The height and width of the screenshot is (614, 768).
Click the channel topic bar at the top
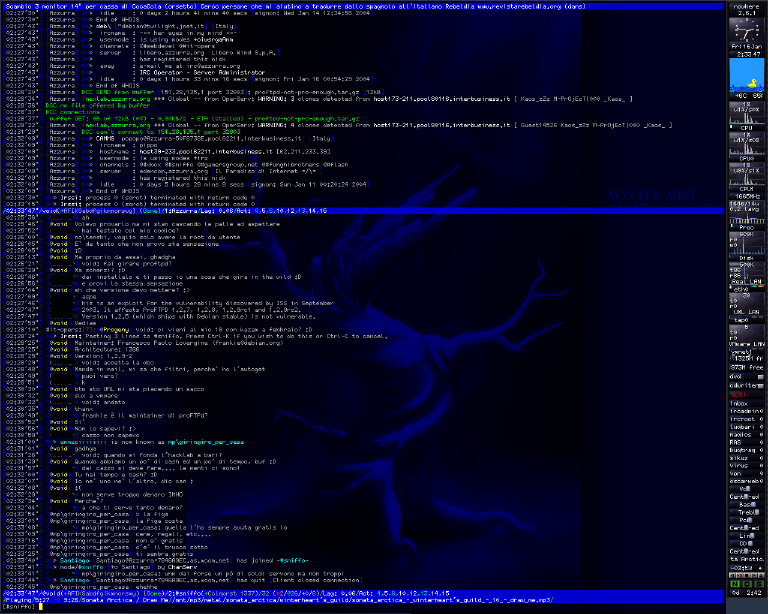point(362,6)
